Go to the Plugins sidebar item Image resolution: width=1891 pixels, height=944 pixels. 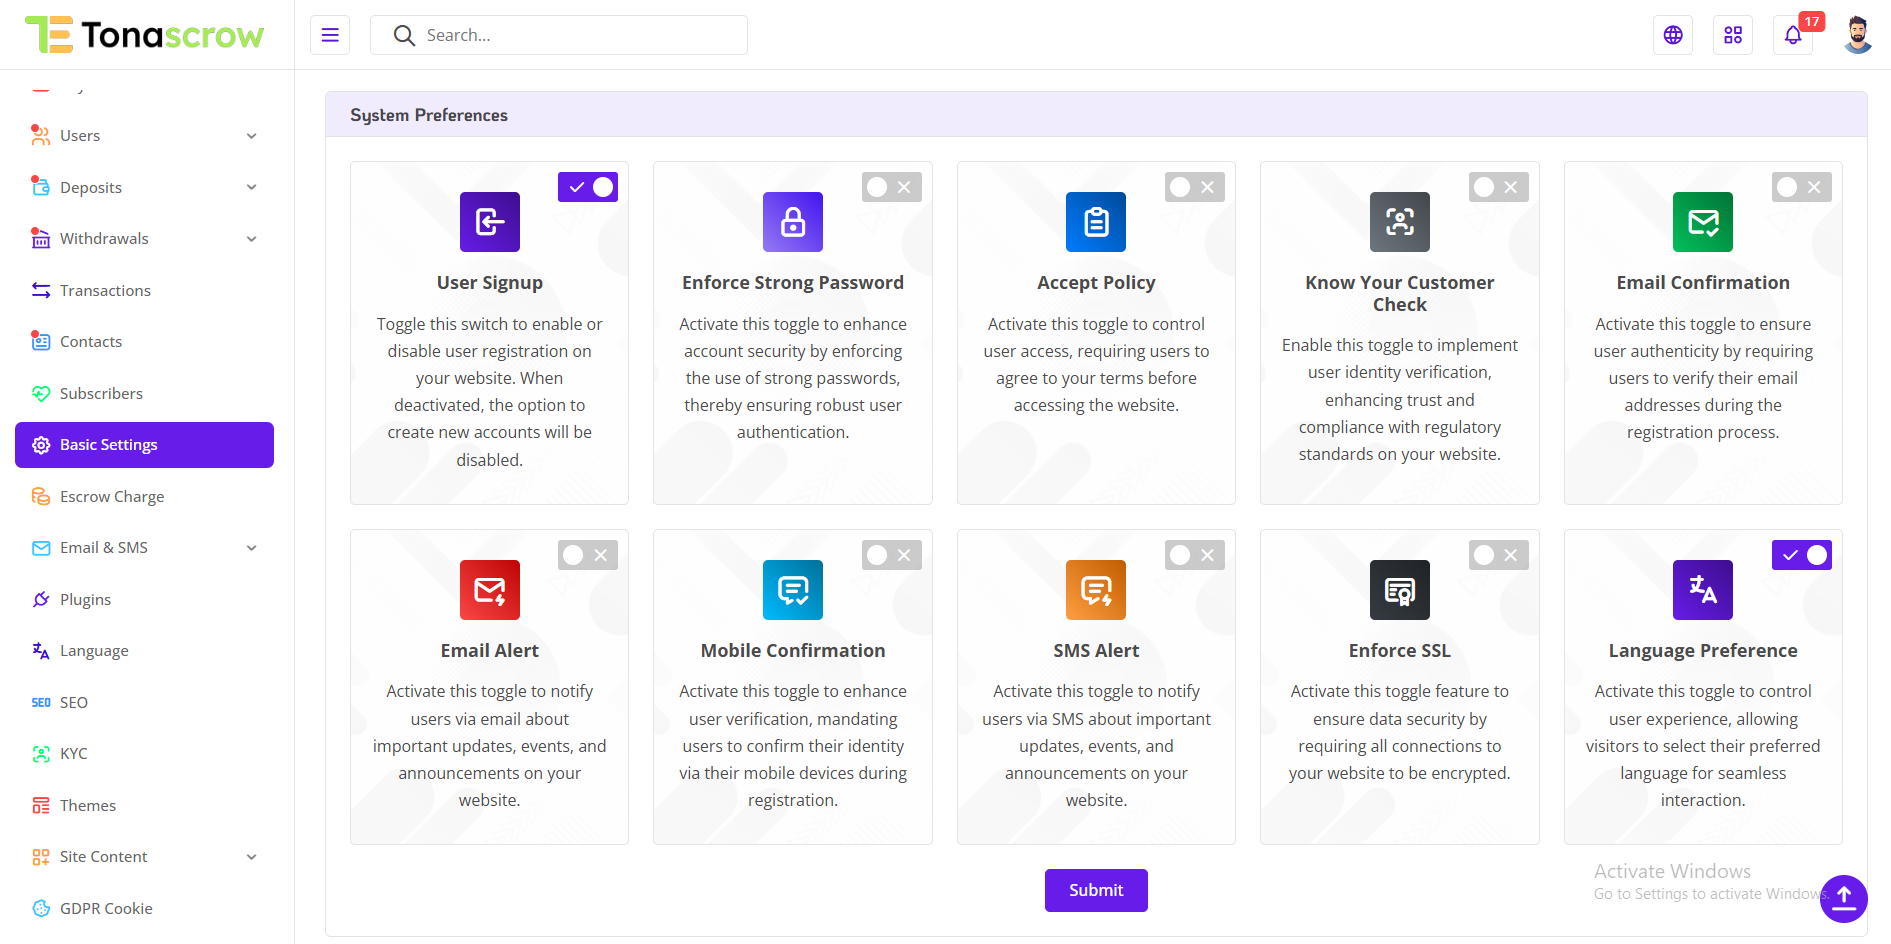[x=85, y=600]
